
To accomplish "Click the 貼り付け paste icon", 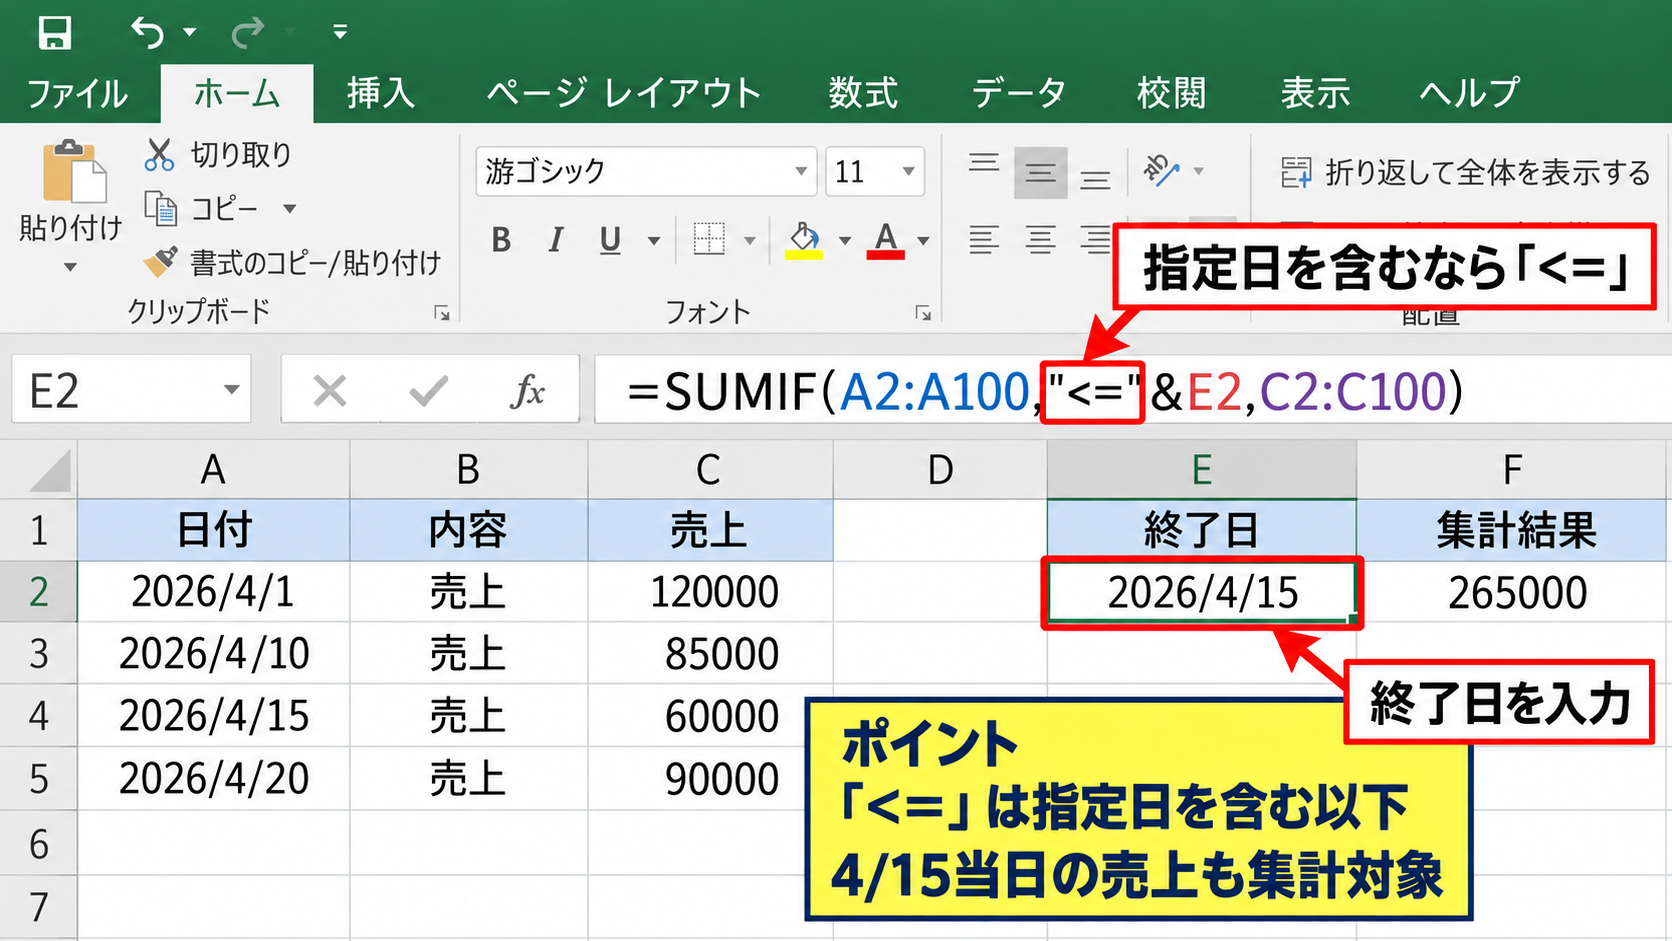I will pos(72,172).
